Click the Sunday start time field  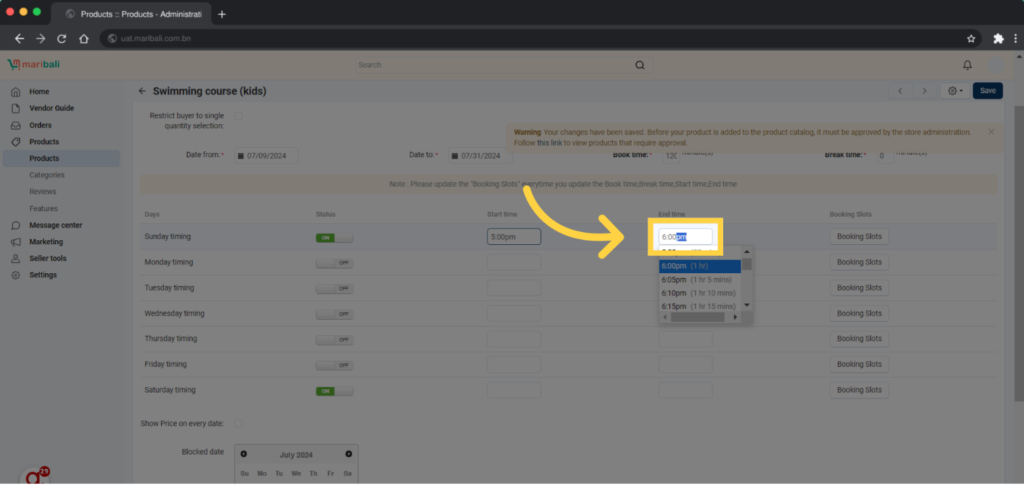coord(513,237)
